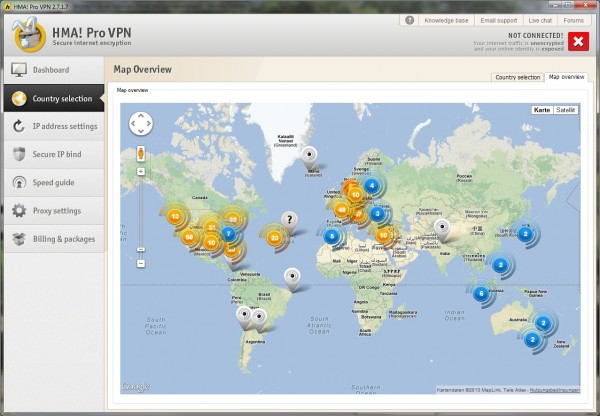Click the blue 5 cluster over Spain
The height and width of the screenshot is (416, 600).
(332, 236)
